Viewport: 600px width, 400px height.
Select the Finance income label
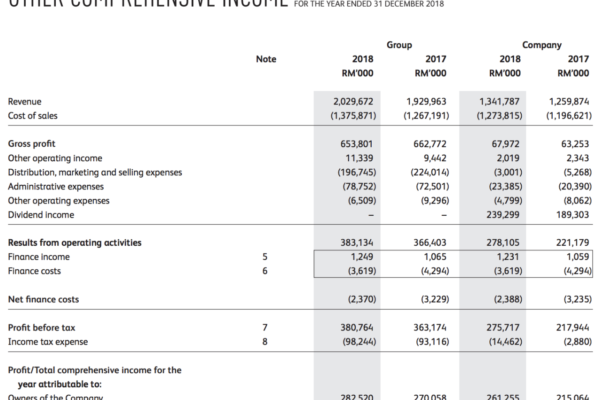[39, 257]
